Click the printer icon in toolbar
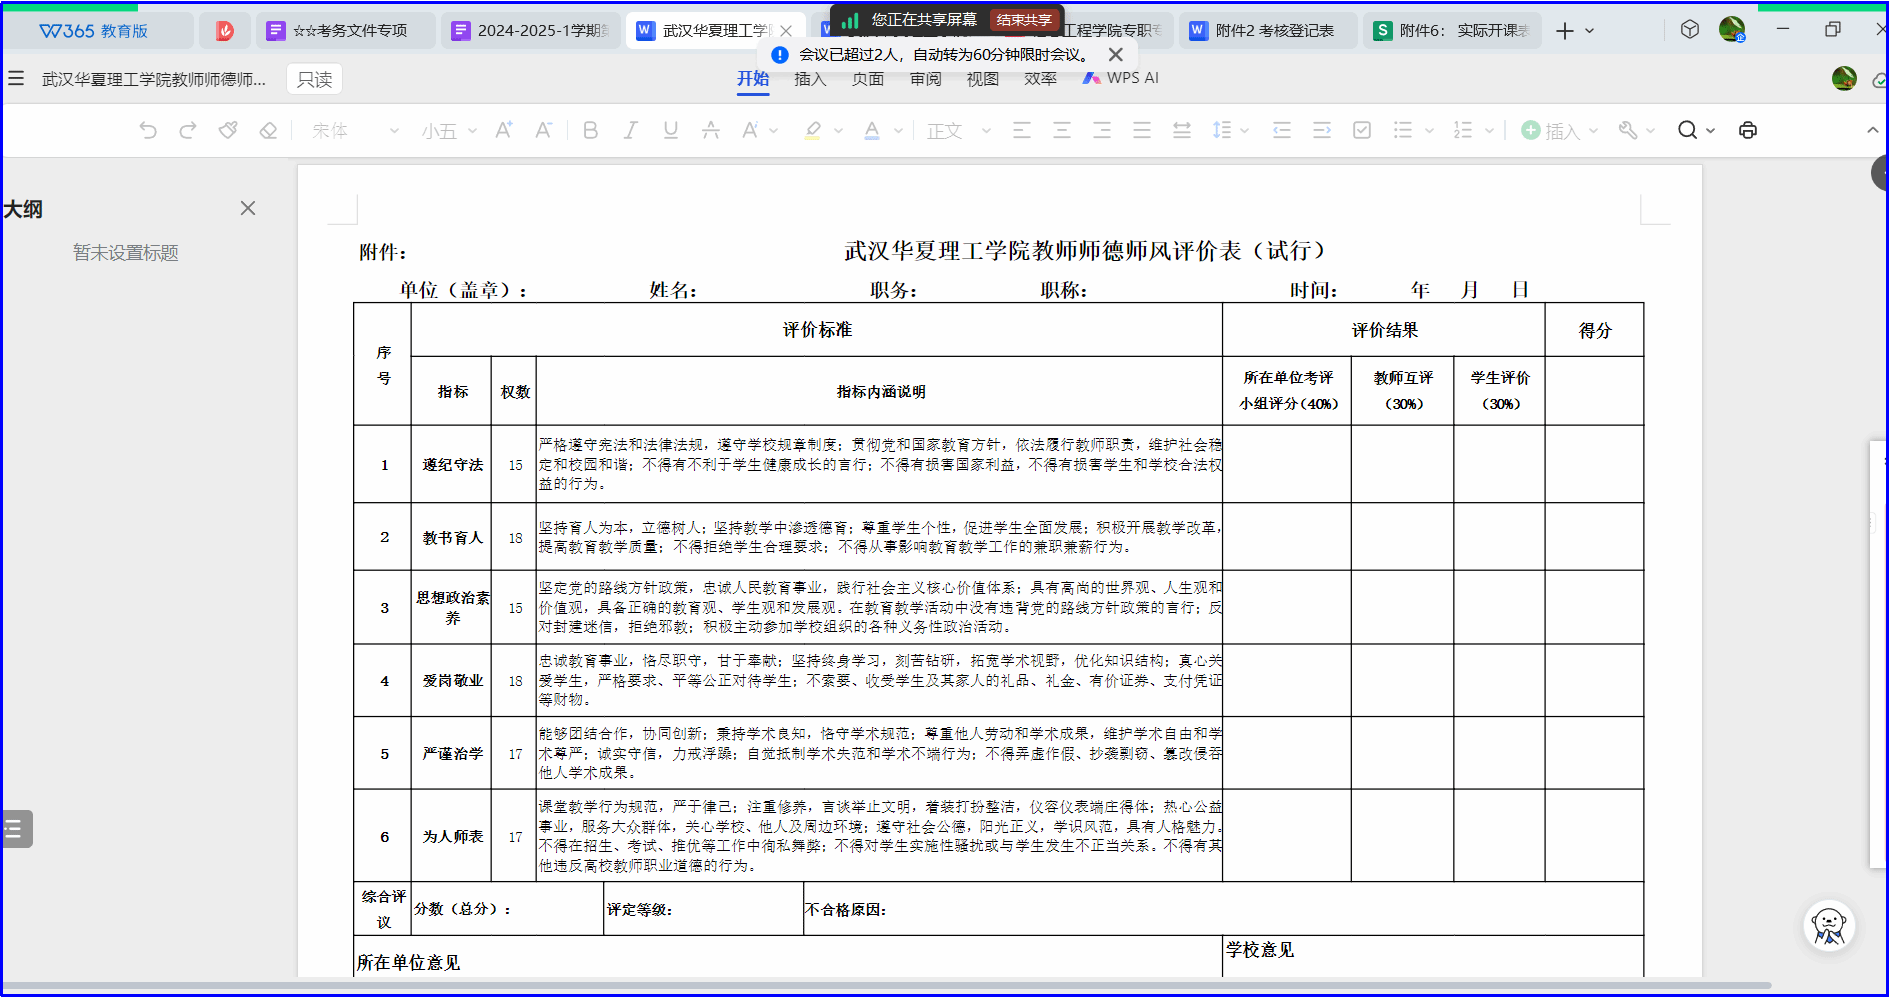The height and width of the screenshot is (997, 1890). [x=1747, y=130]
